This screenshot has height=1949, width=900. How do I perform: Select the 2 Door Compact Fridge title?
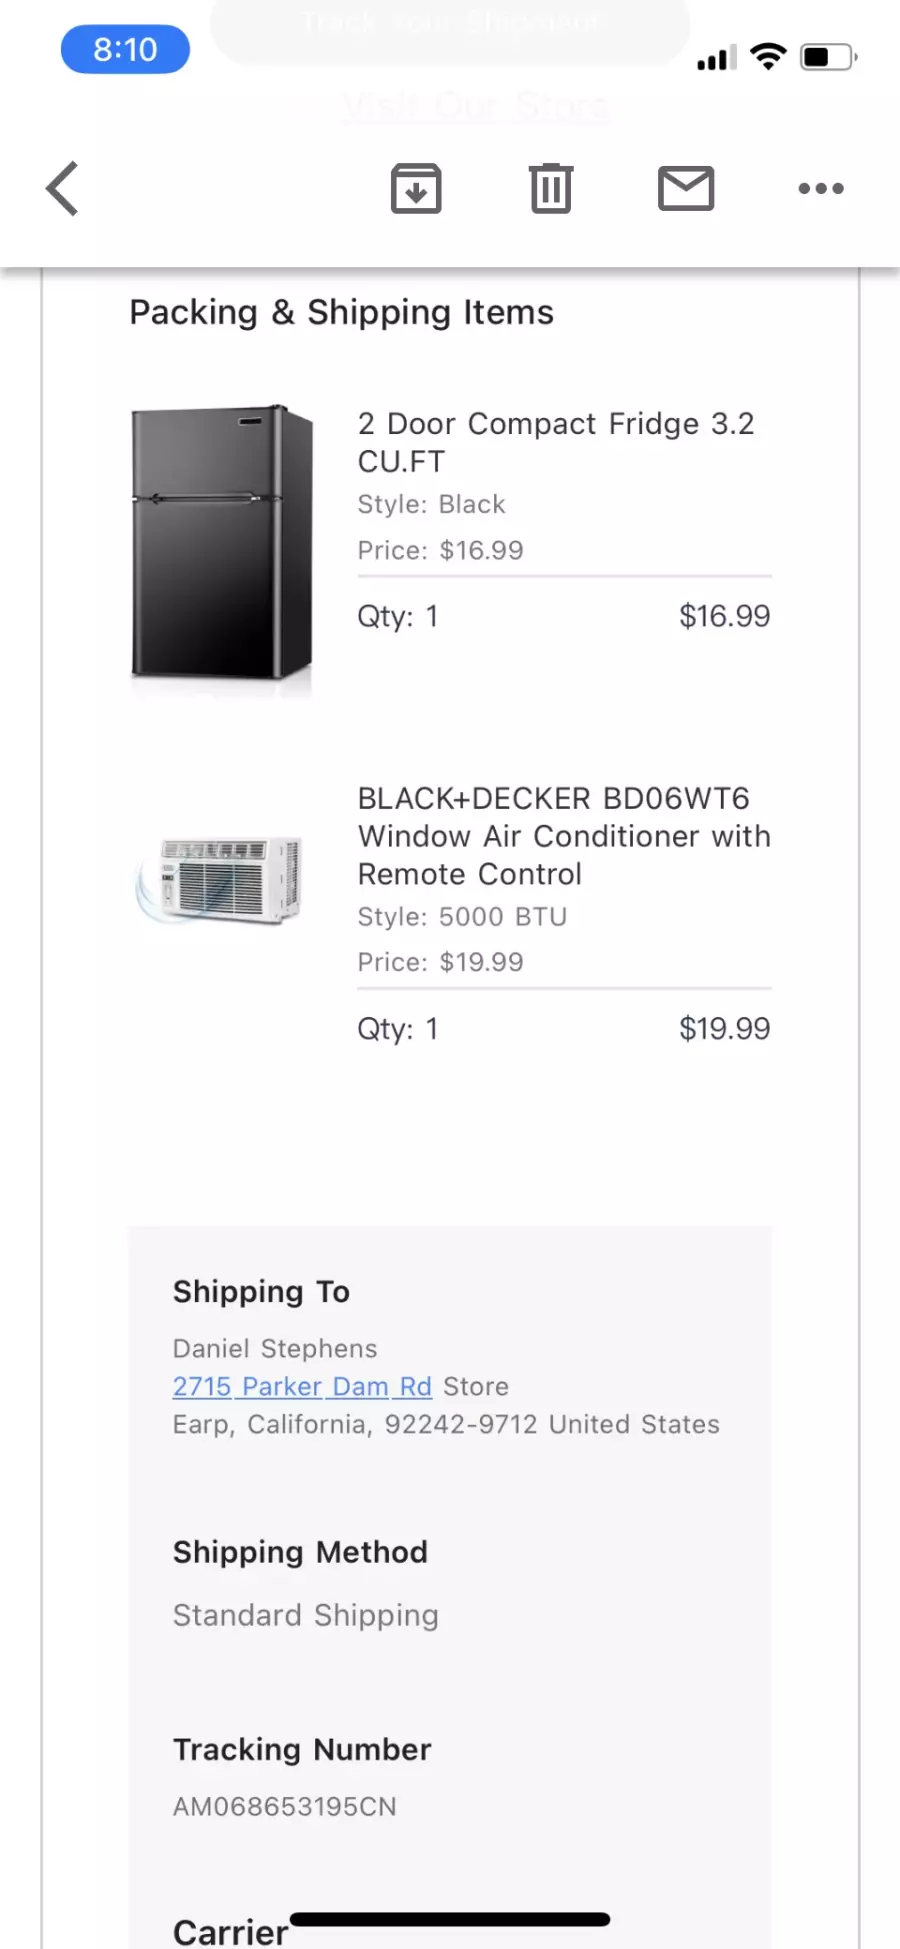point(556,442)
